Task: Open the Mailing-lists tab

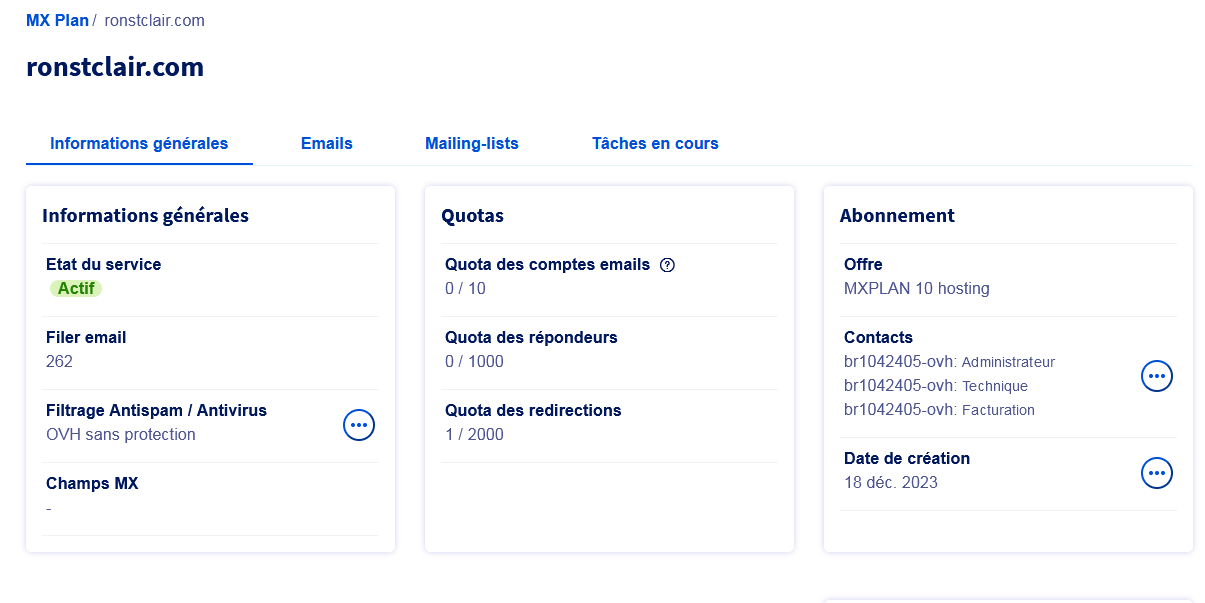Action: (472, 143)
